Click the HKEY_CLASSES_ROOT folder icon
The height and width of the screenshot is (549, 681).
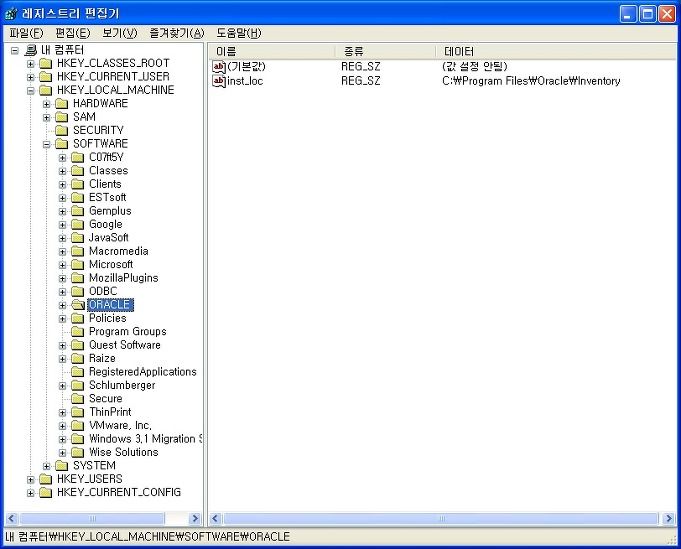point(46,63)
